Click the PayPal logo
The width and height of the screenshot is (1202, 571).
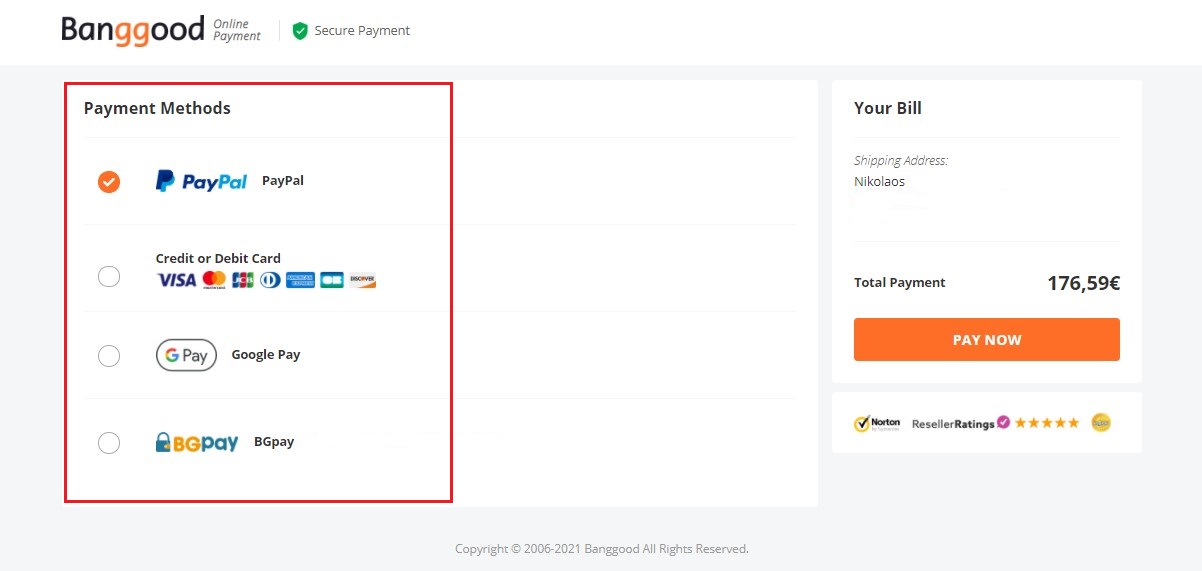coord(201,181)
